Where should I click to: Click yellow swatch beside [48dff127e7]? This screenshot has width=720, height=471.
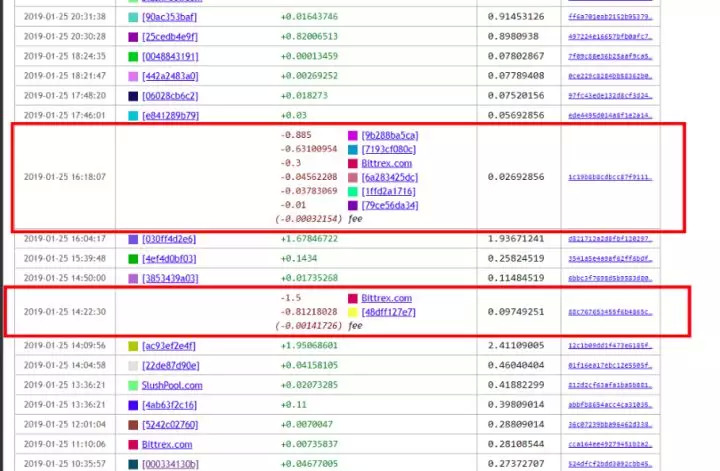(353, 313)
